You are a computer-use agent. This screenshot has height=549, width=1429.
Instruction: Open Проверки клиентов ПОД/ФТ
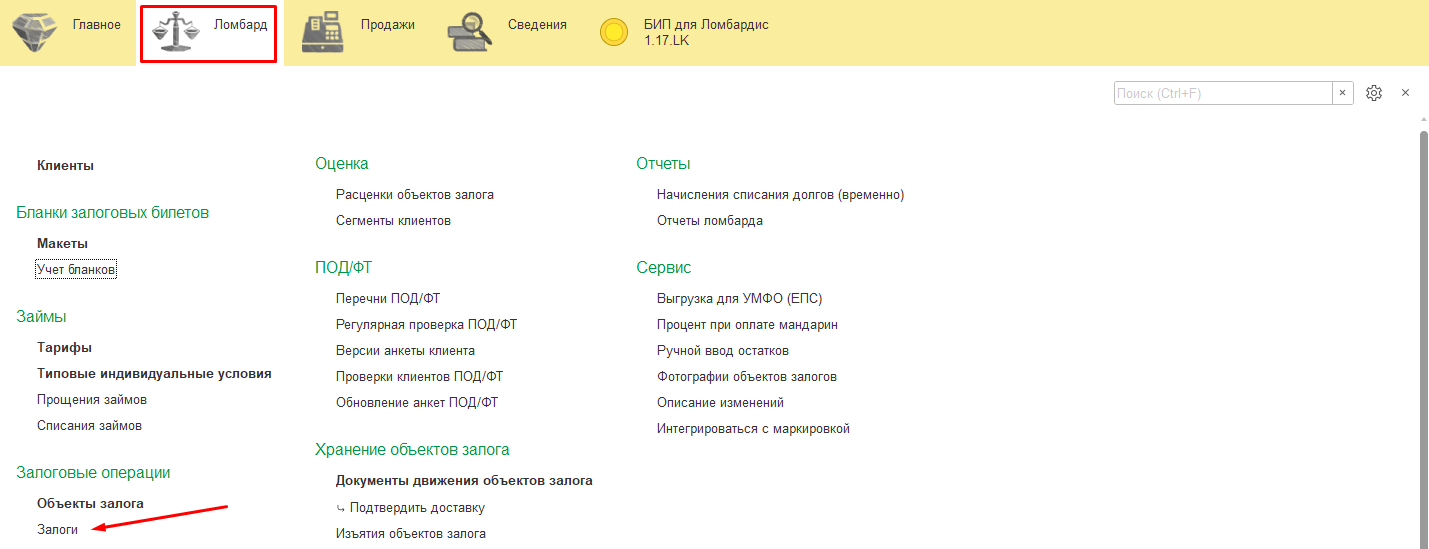[x=419, y=376]
